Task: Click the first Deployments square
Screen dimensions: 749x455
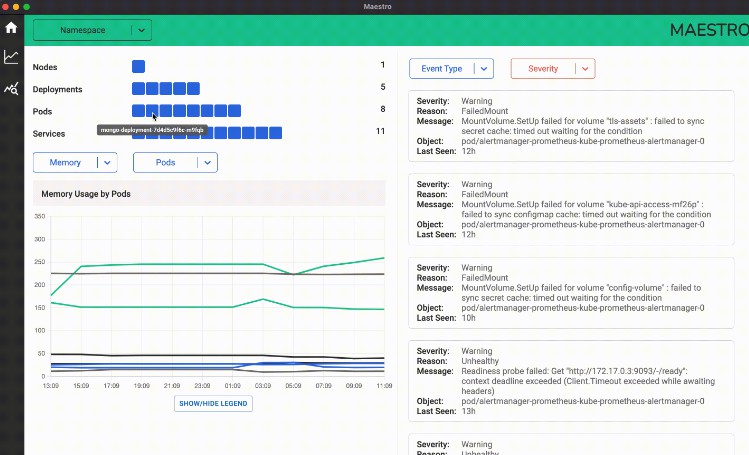Action: [138, 89]
